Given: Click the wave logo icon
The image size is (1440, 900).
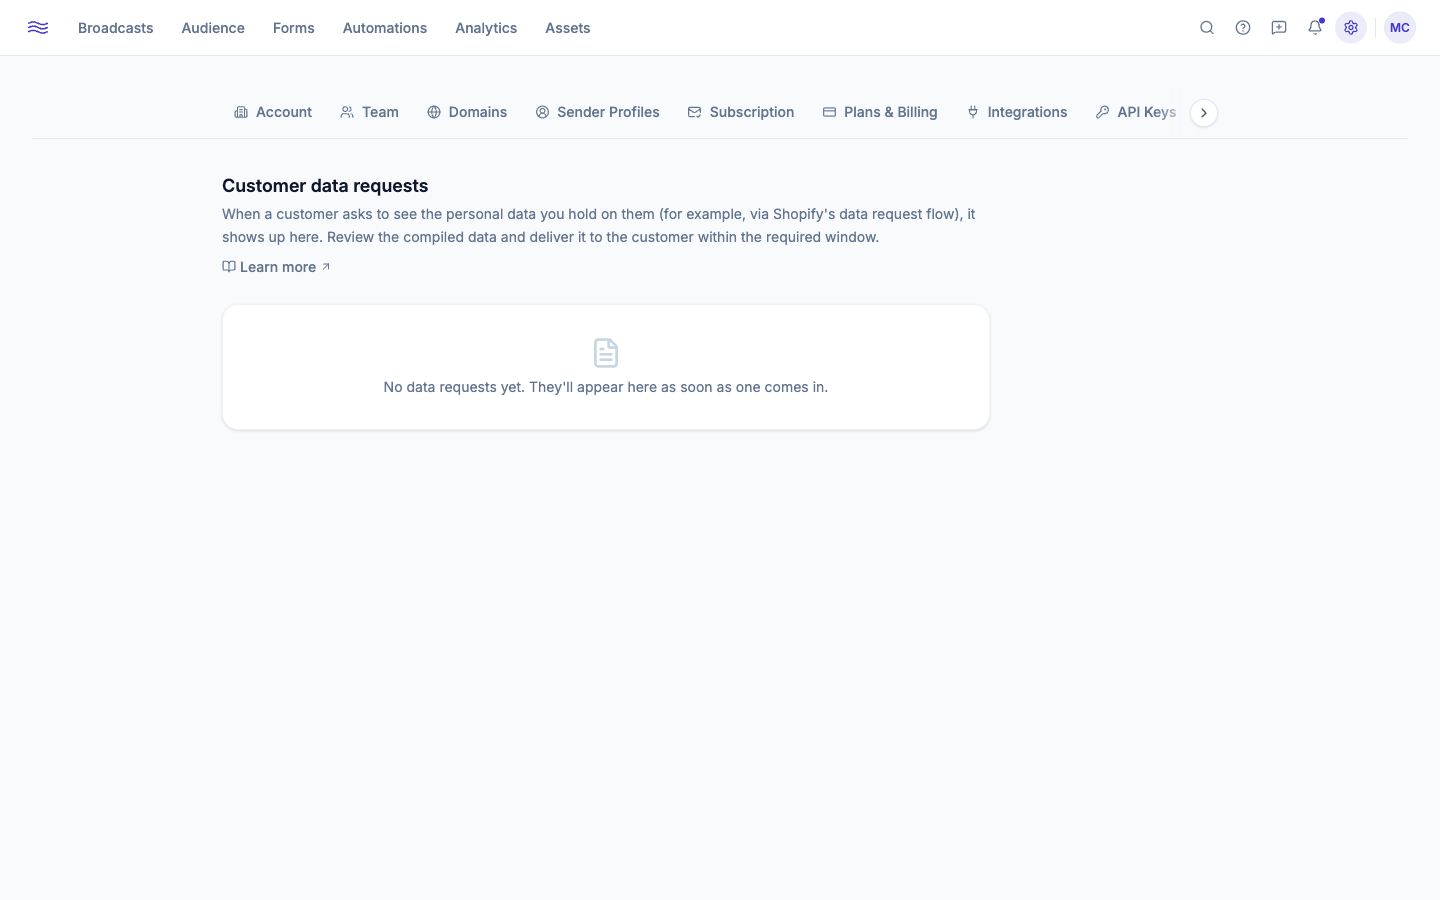Looking at the screenshot, I should pos(38,28).
